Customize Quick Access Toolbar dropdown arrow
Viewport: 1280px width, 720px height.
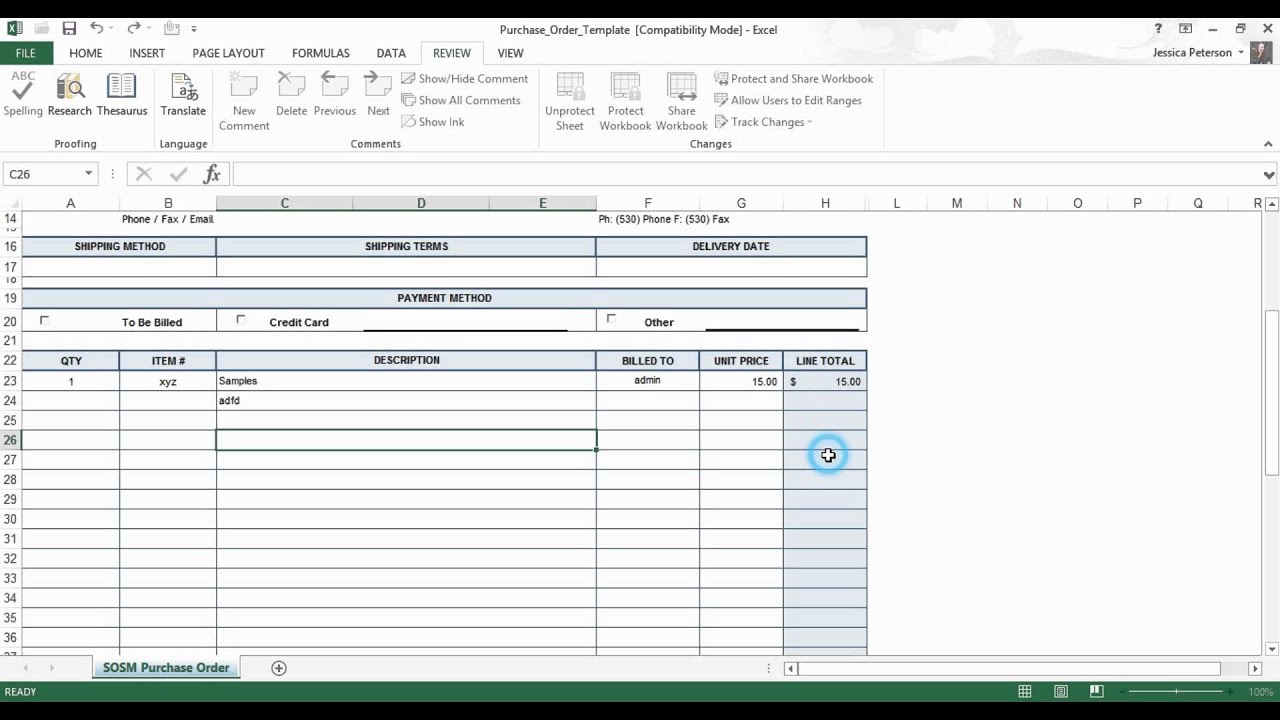(194, 29)
